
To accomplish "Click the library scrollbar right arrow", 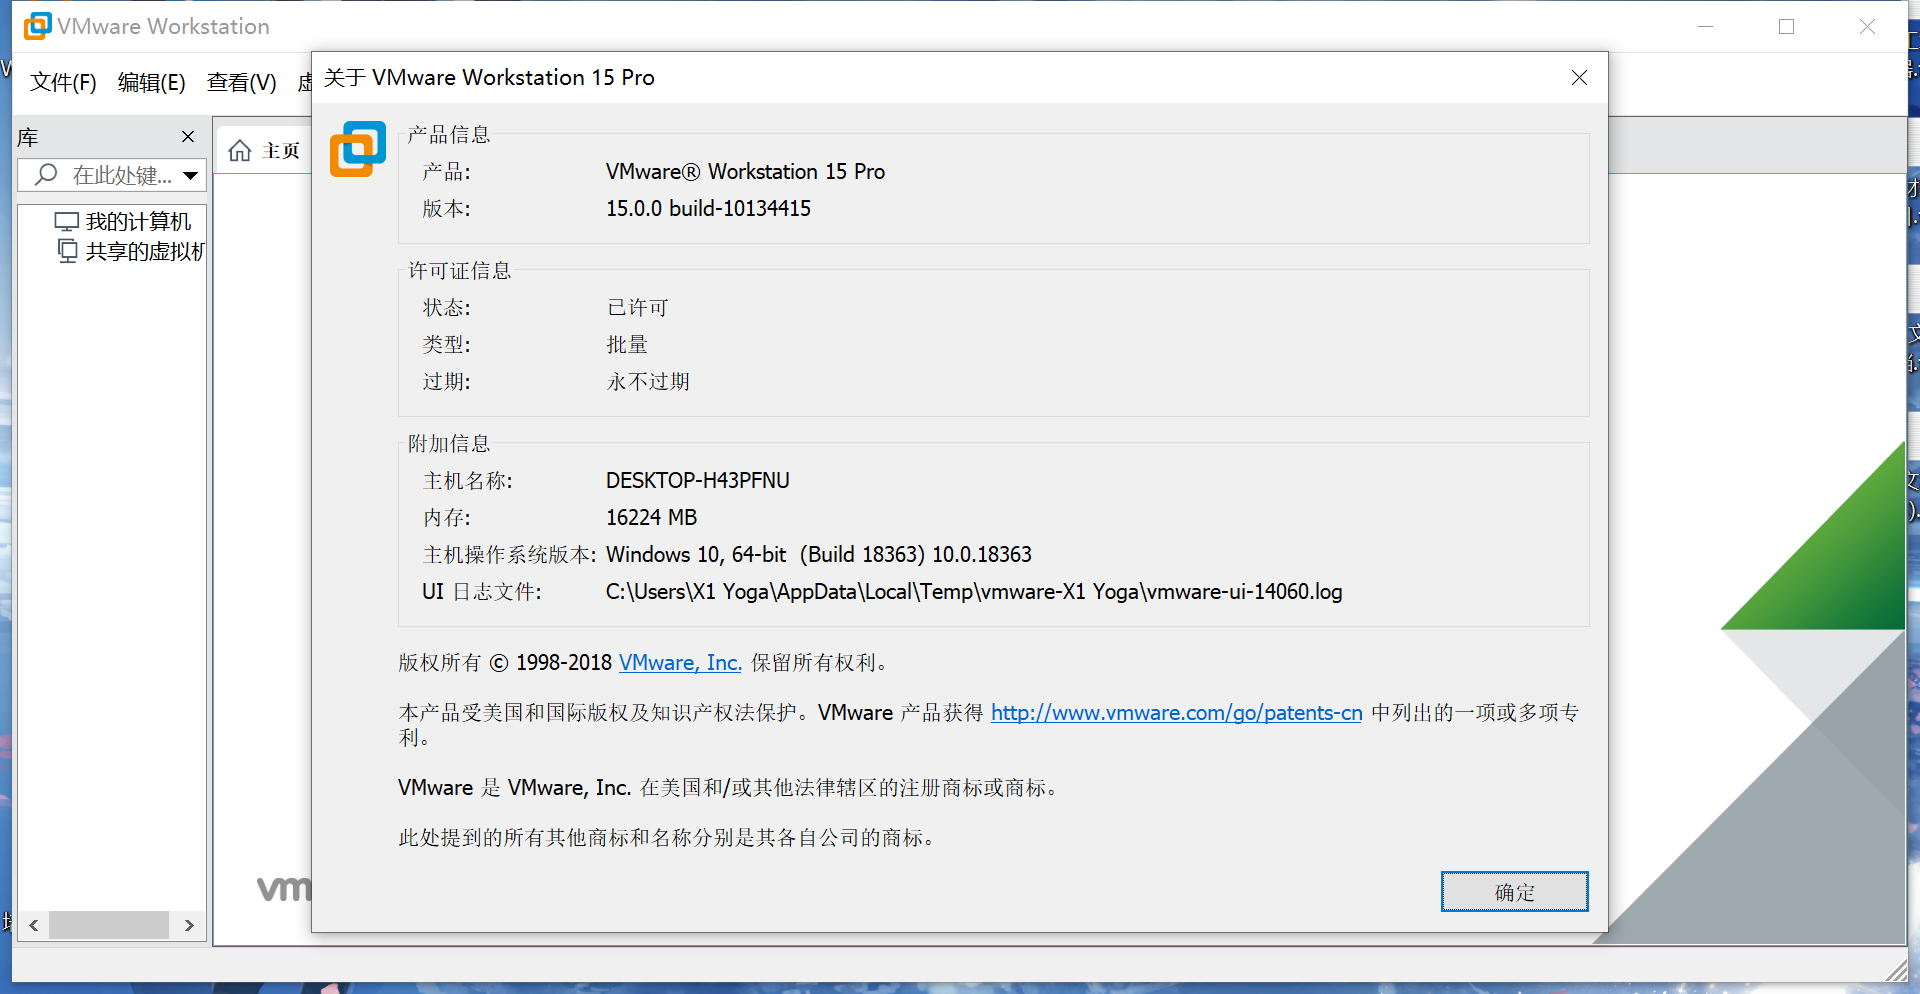I will (189, 925).
